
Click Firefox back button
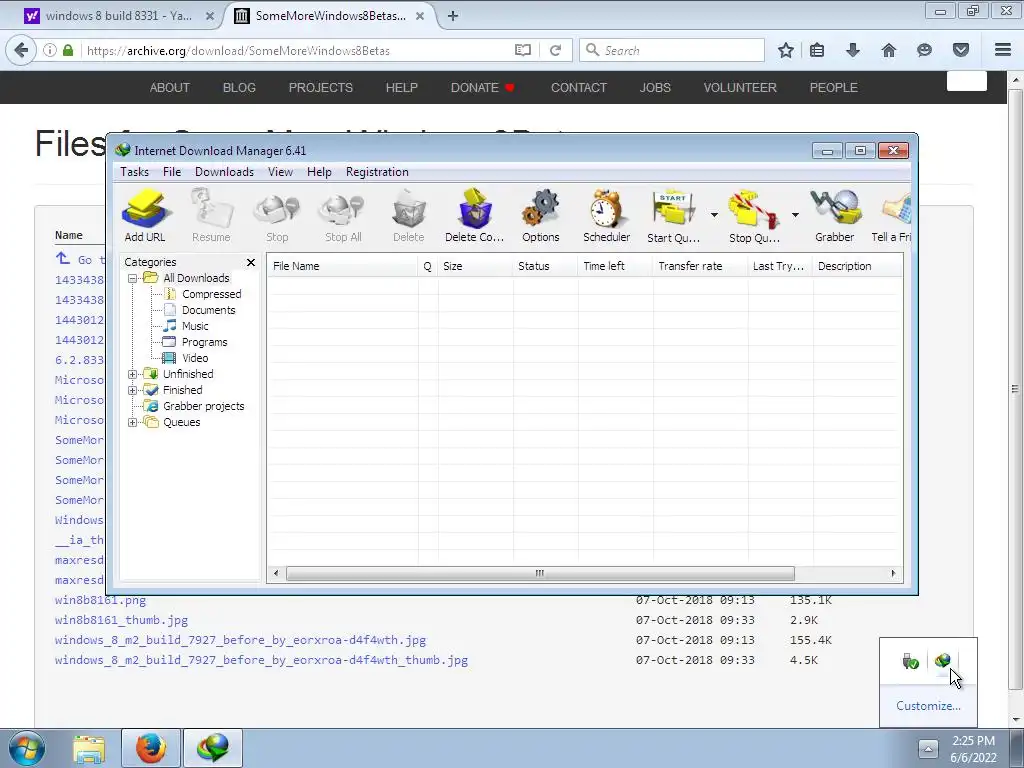pos(21,50)
